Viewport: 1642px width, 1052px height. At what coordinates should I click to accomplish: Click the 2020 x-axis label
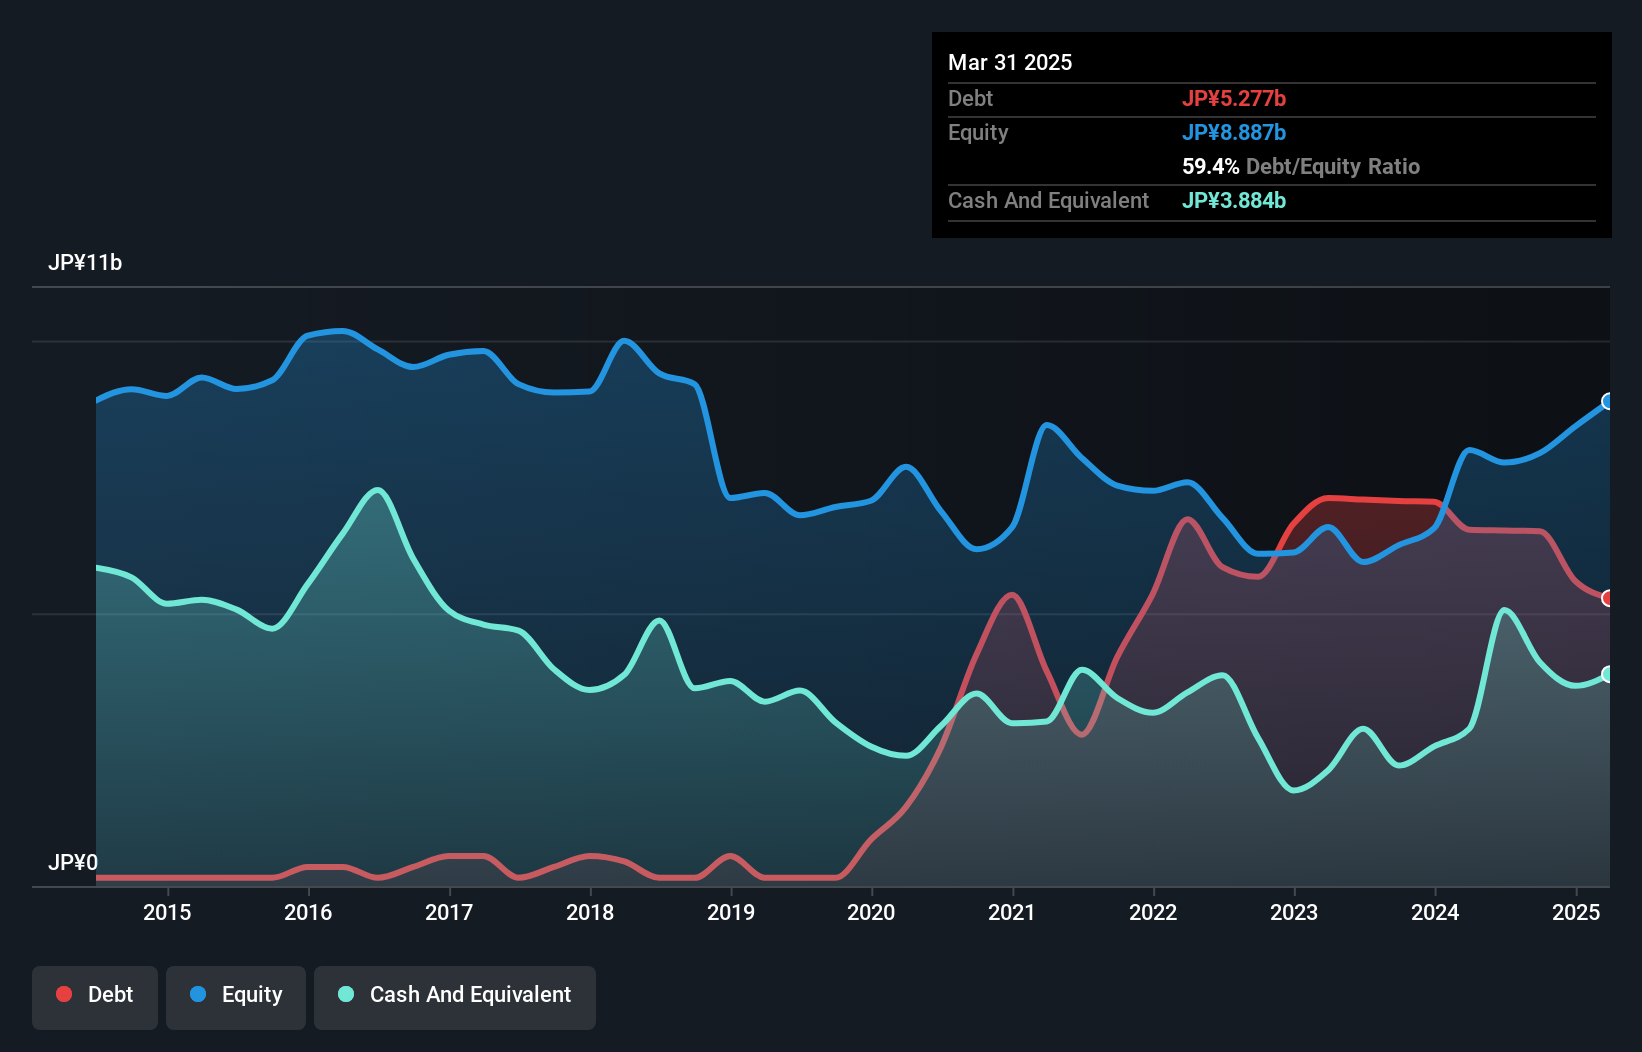(871, 912)
